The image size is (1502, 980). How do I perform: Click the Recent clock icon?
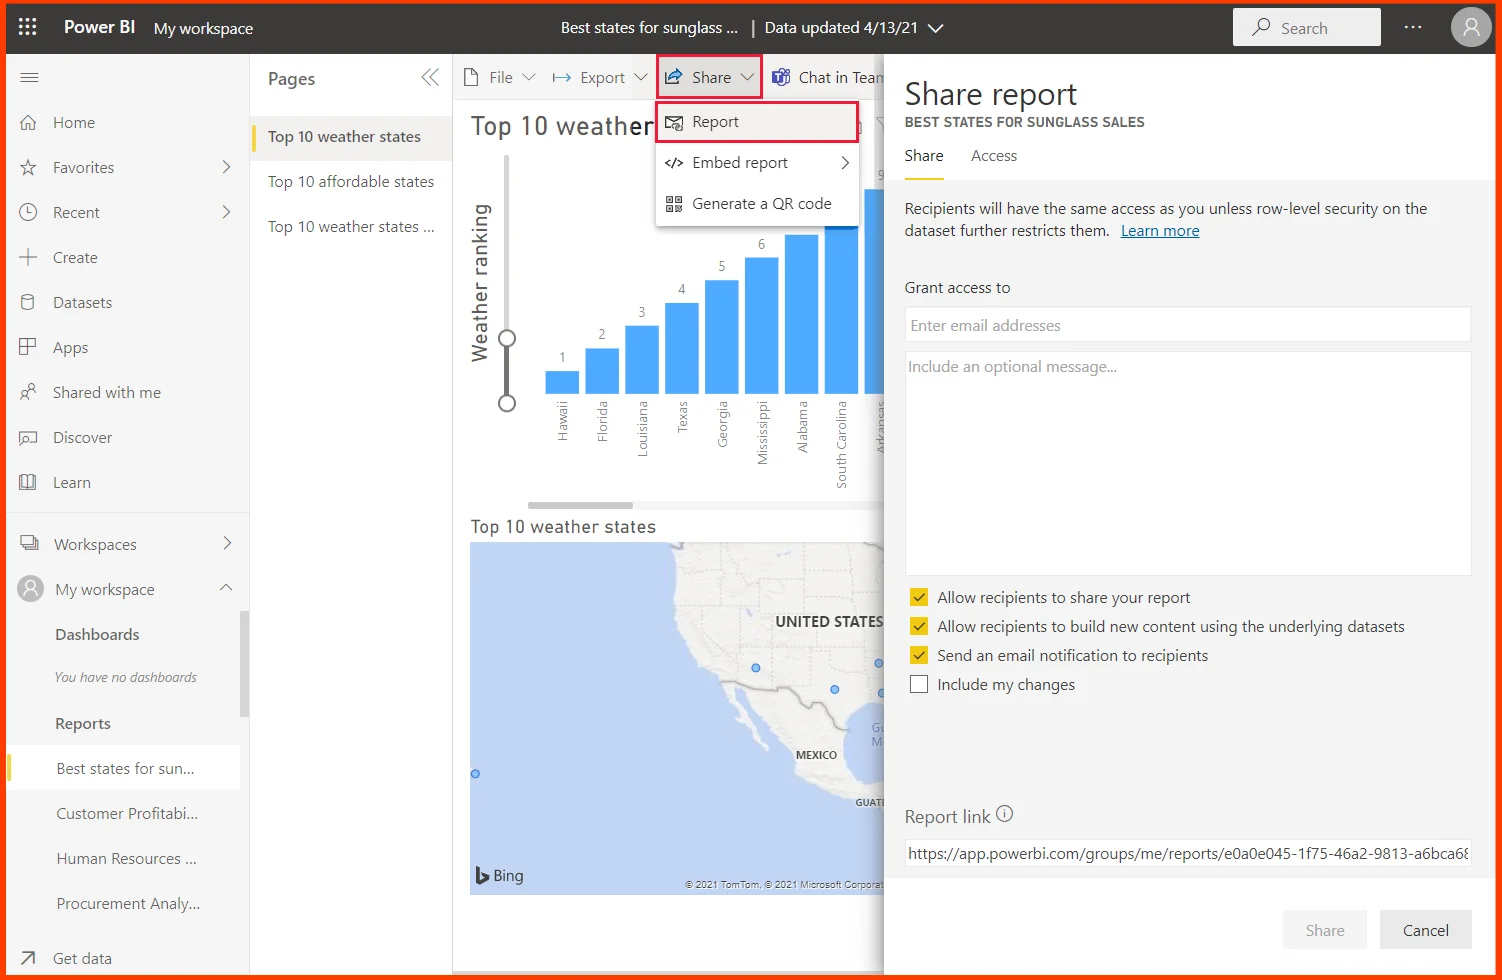point(29,212)
